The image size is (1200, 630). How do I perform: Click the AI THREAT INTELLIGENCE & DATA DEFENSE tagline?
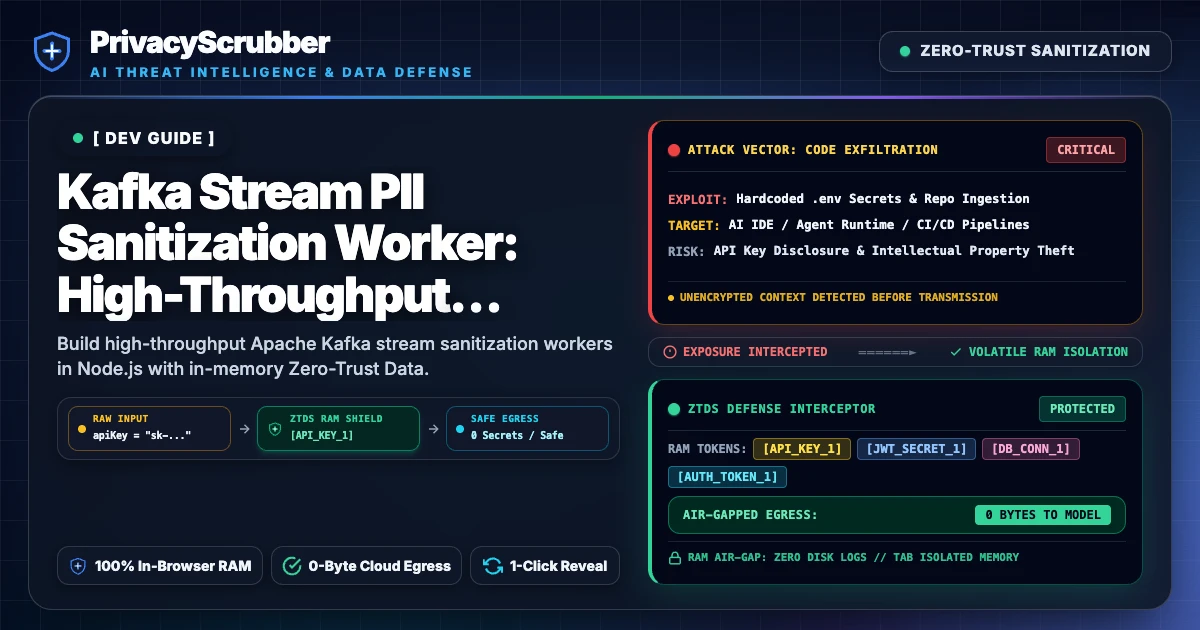coord(281,72)
